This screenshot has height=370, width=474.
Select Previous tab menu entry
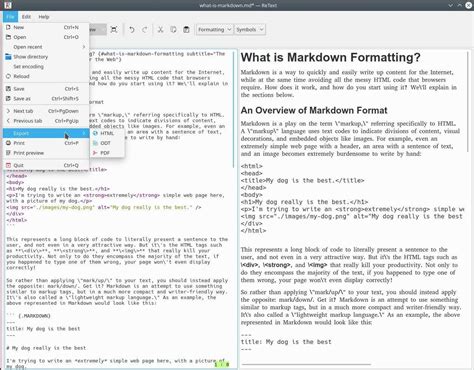(x=46, y=121)
